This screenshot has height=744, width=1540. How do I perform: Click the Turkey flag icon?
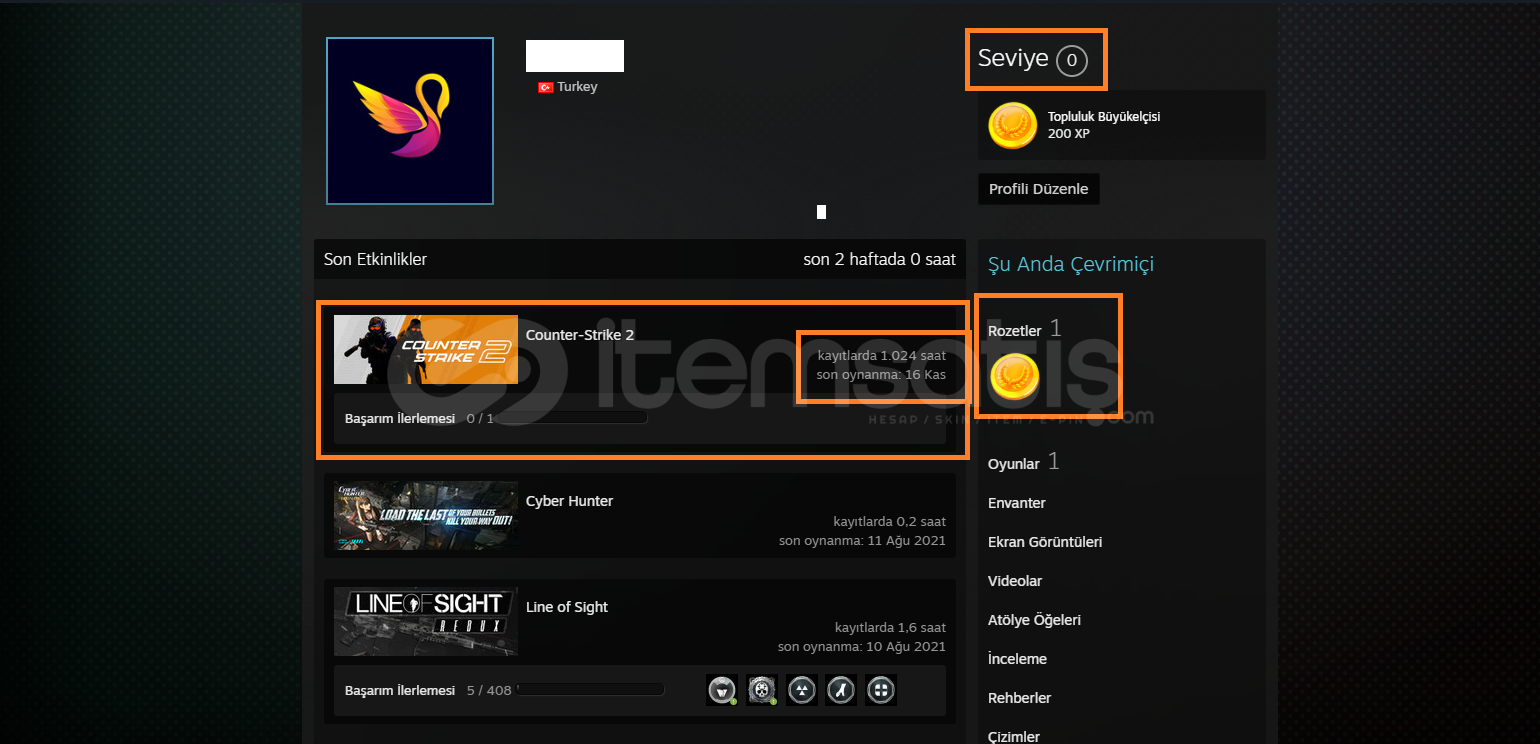pos(546,87)
